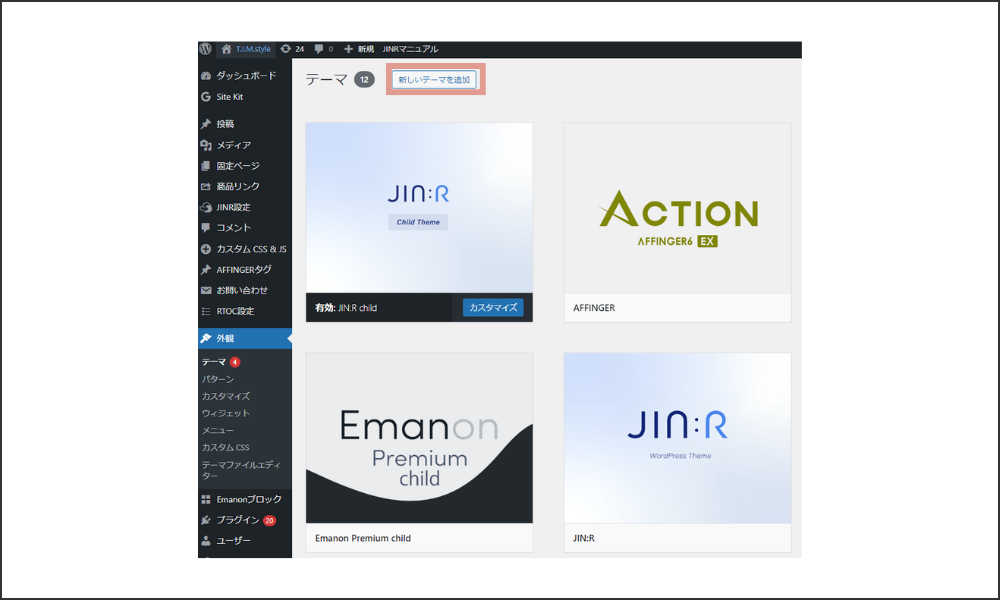Screen dimensions: 1000x600
Task: Open the テーマ submenu link
Action: [x=214, y=362]
